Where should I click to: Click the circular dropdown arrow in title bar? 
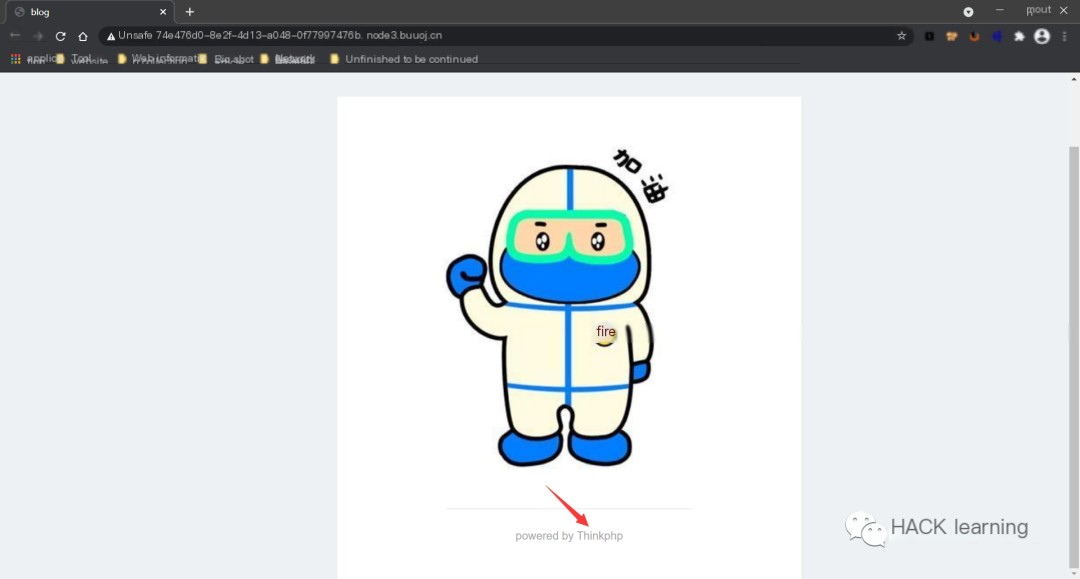pos(968,12)
